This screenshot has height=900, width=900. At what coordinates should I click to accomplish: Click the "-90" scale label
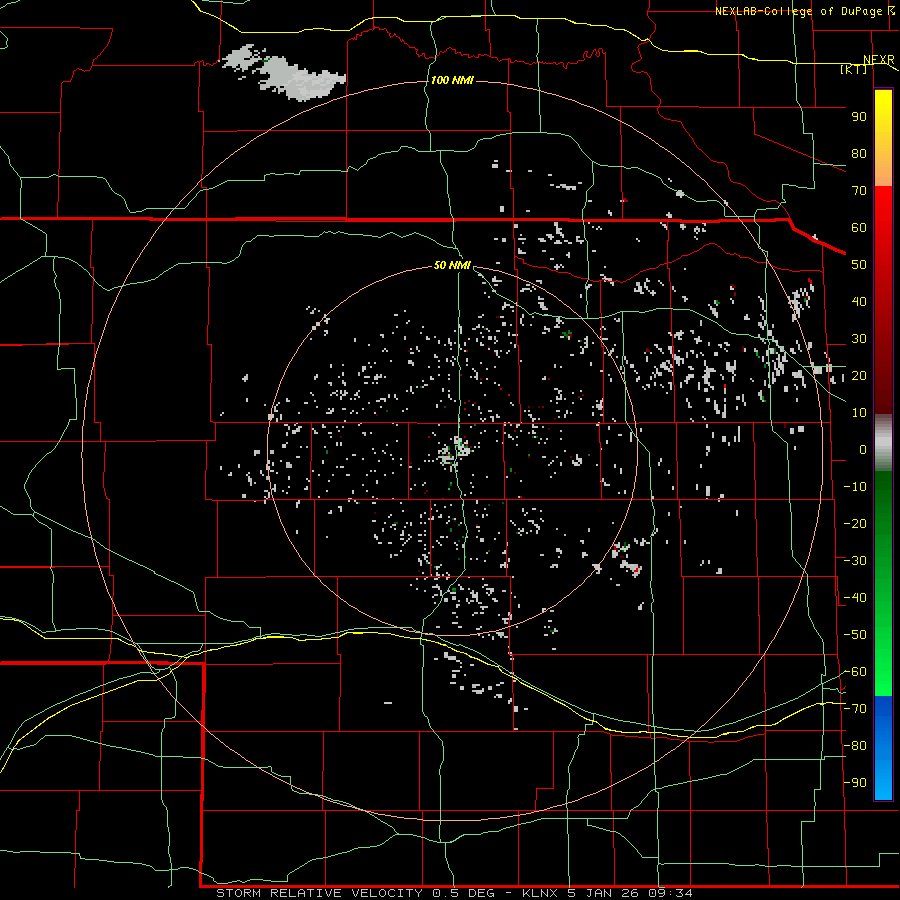pyautogui.click(x=855, y=783)
